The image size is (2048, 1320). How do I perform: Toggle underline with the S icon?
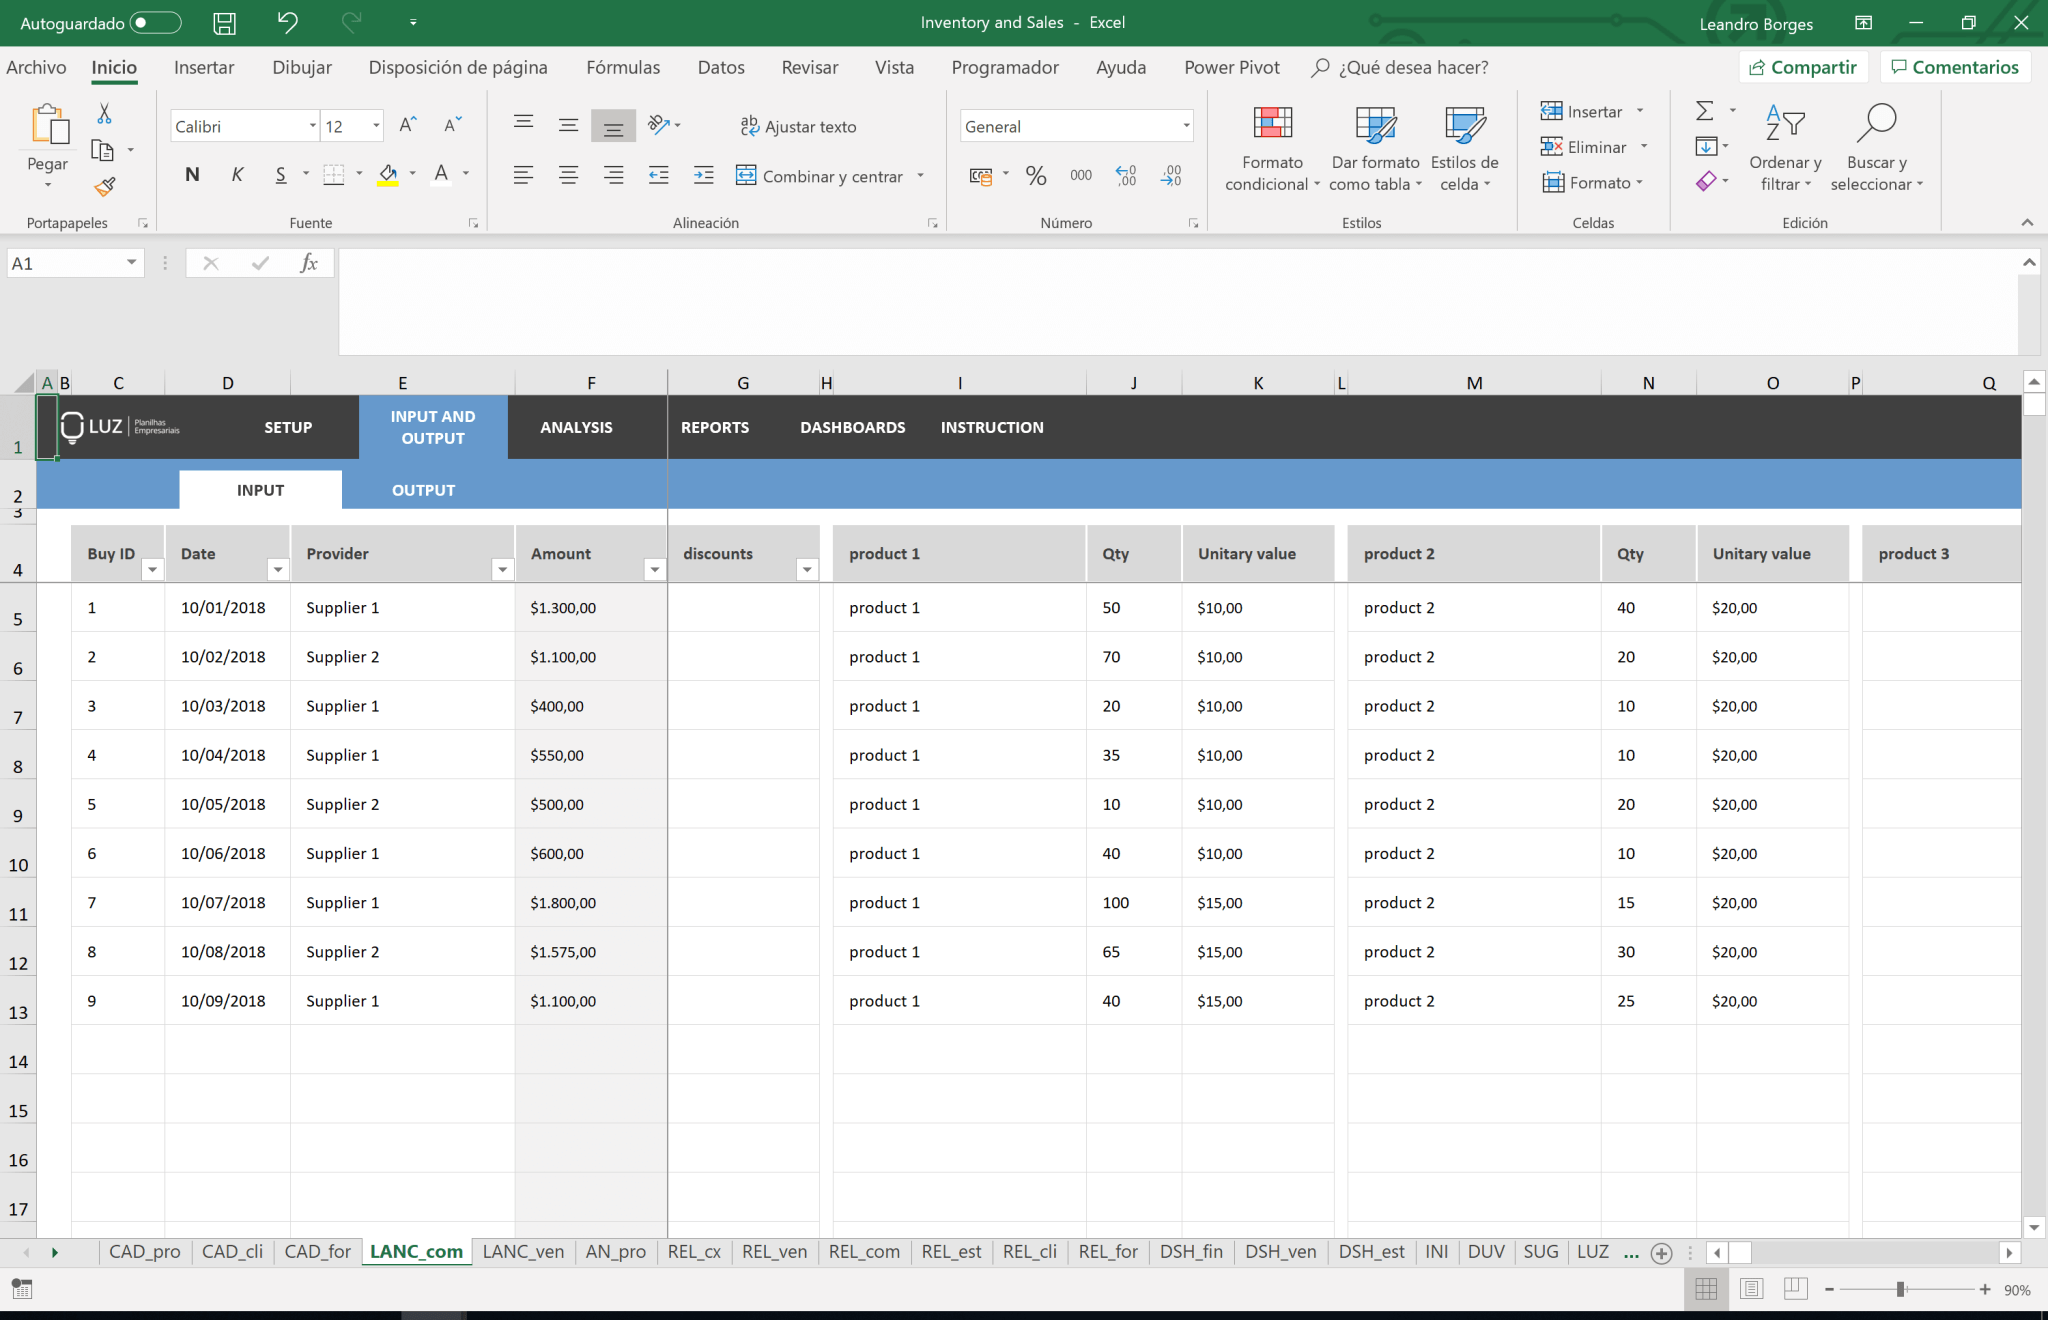[x=280, y=174]
